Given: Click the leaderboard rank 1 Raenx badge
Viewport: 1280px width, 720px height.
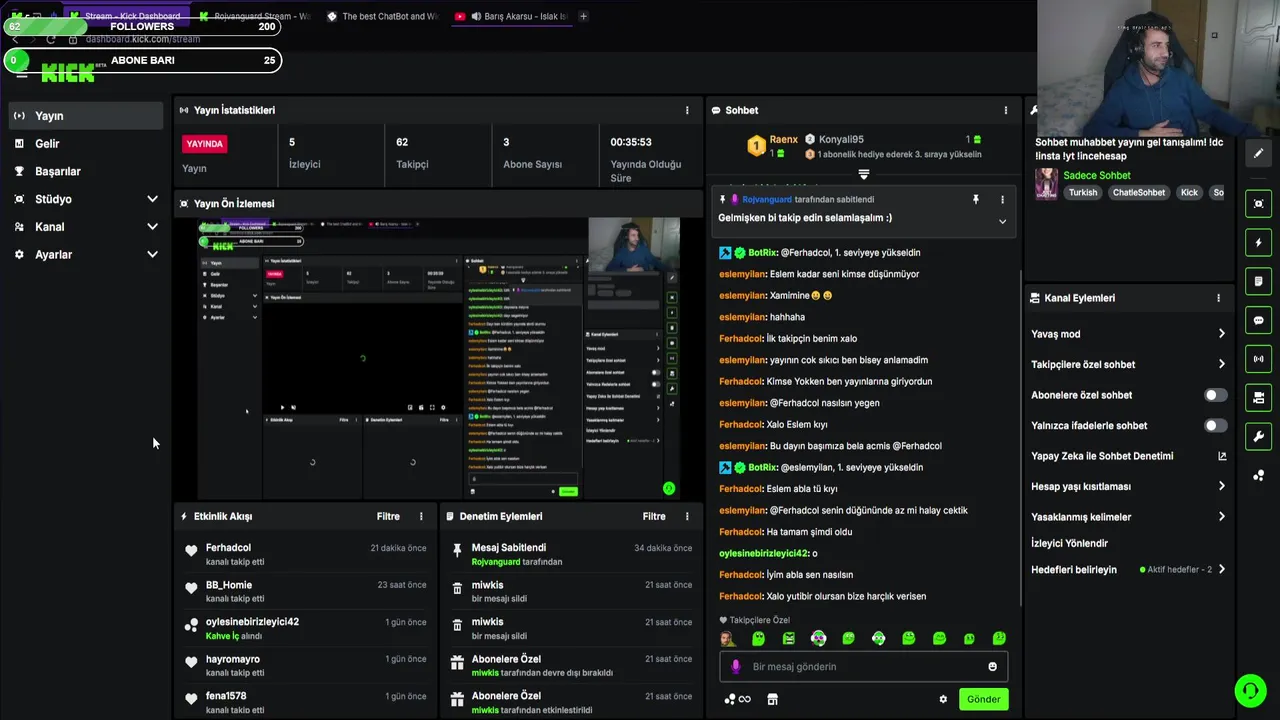Looking at the screenshot, I should click(x=757, y=146).
